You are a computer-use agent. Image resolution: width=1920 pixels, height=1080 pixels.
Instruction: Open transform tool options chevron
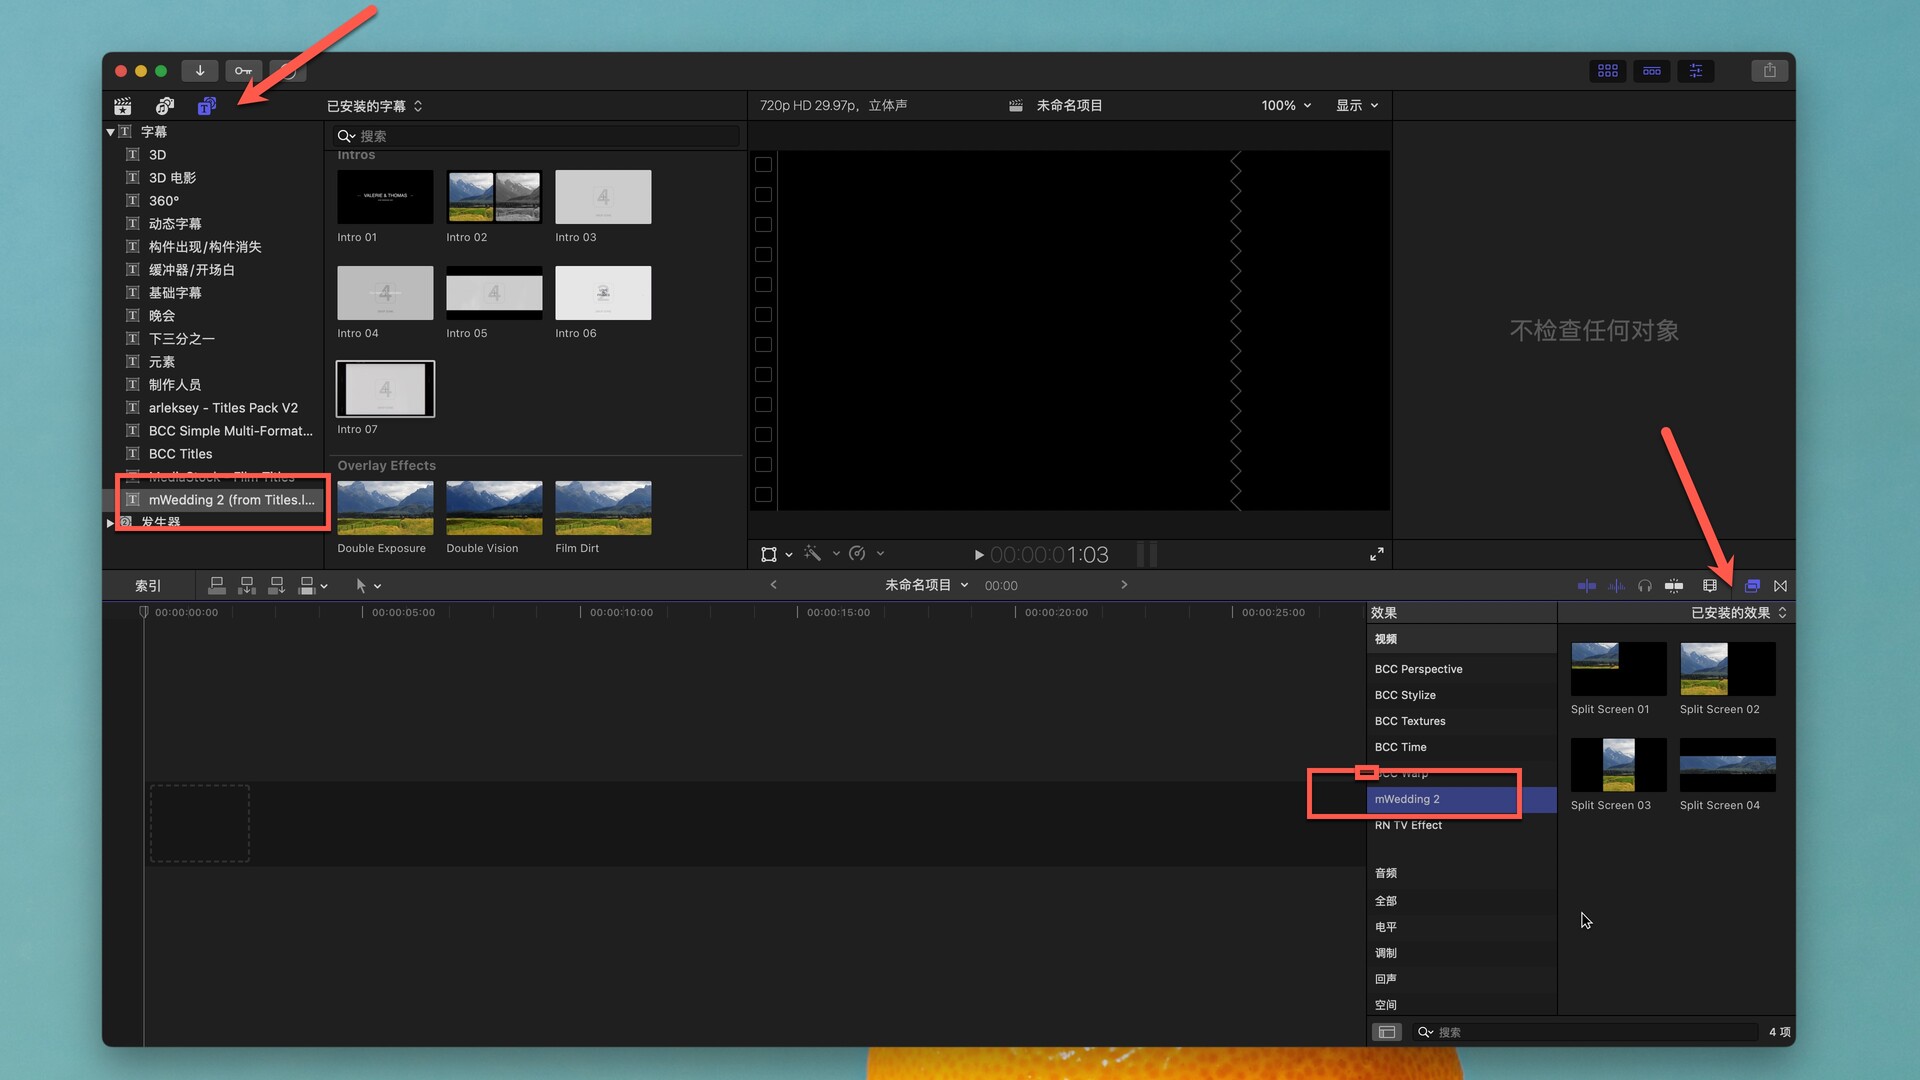point(789,554)
